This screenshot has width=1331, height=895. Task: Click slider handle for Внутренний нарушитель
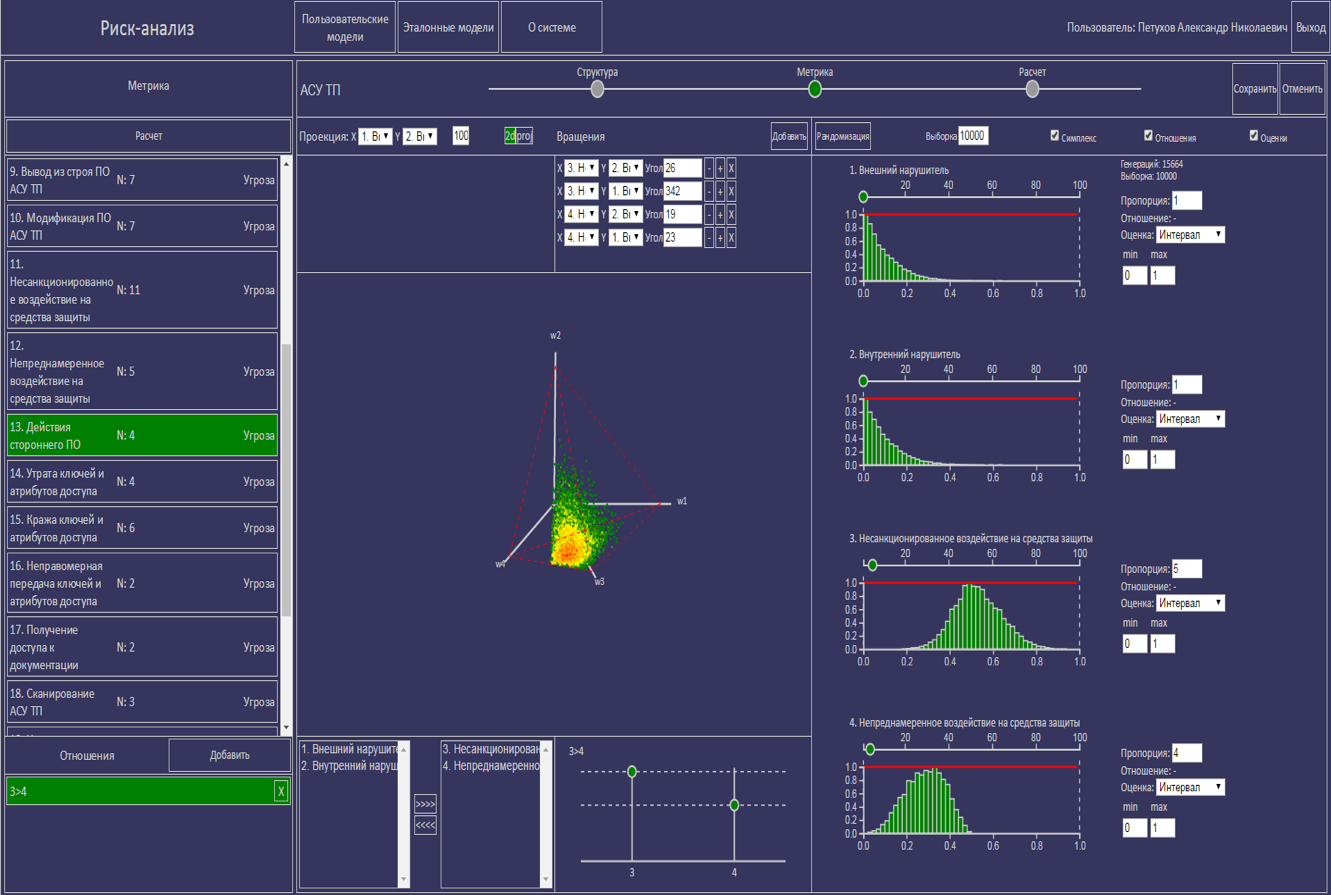(864, 381)
